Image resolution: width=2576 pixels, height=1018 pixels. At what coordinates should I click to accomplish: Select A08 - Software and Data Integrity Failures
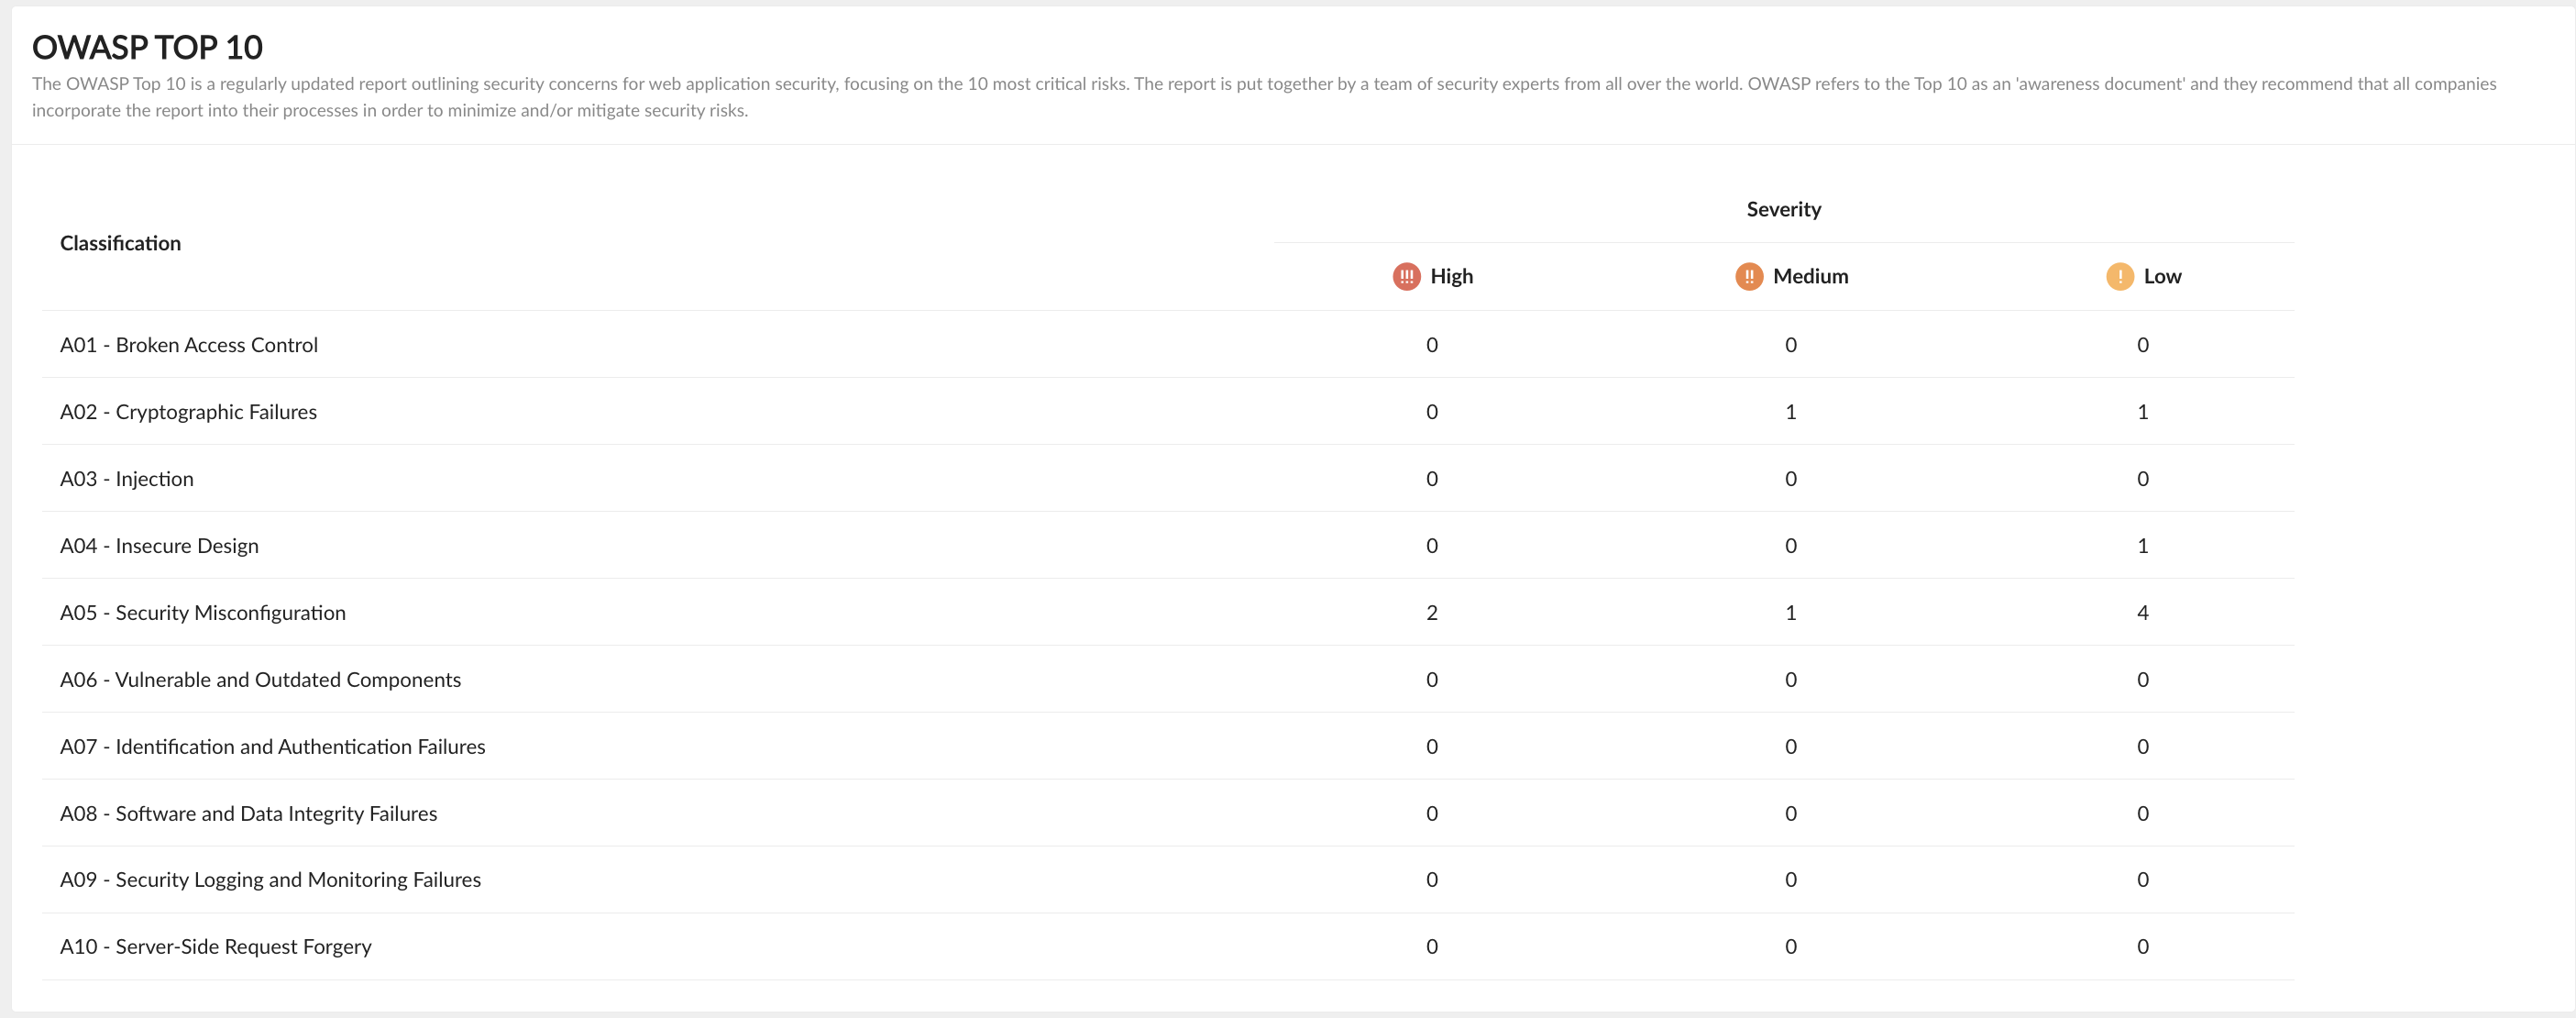click(x=248, y=814)
